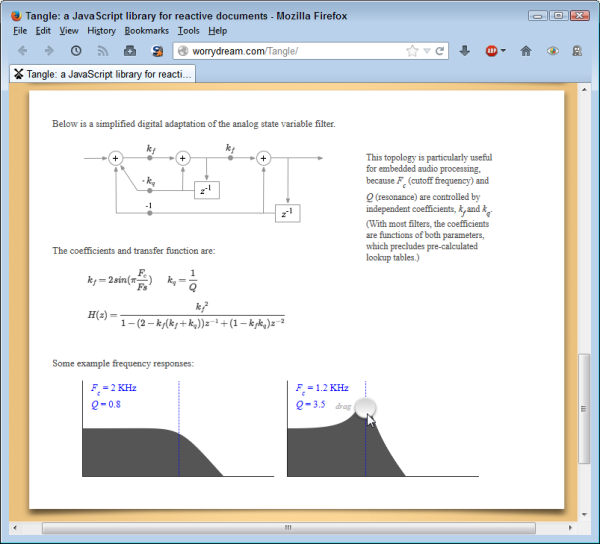600x544 pixels.
Task: Open the history clock icon
Action: tap(76, 50)
